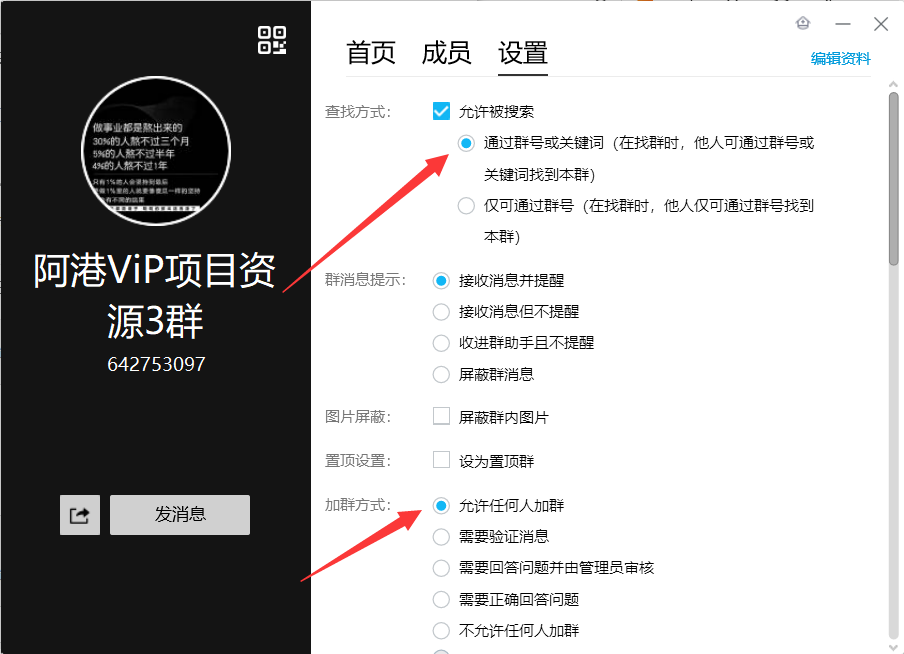Click the share/forward icon next to 发消息
The image size is (904, 654).
(x=79, y=514)
